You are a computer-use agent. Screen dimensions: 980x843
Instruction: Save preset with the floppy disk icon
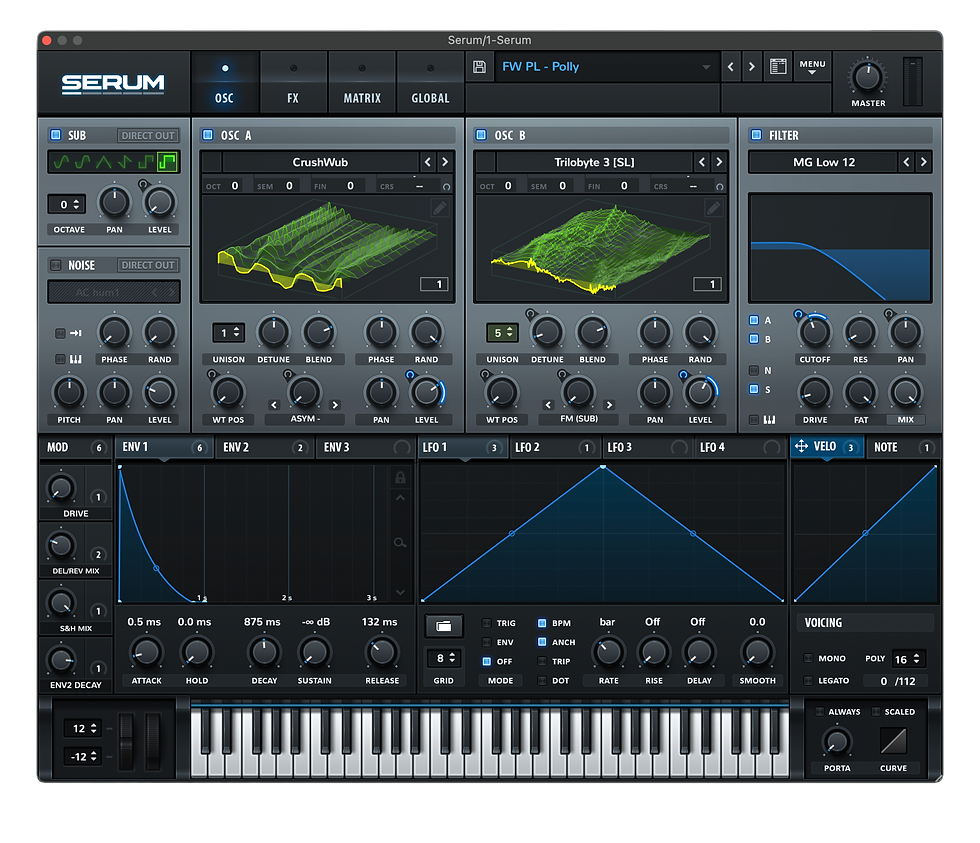click(479, 67)
